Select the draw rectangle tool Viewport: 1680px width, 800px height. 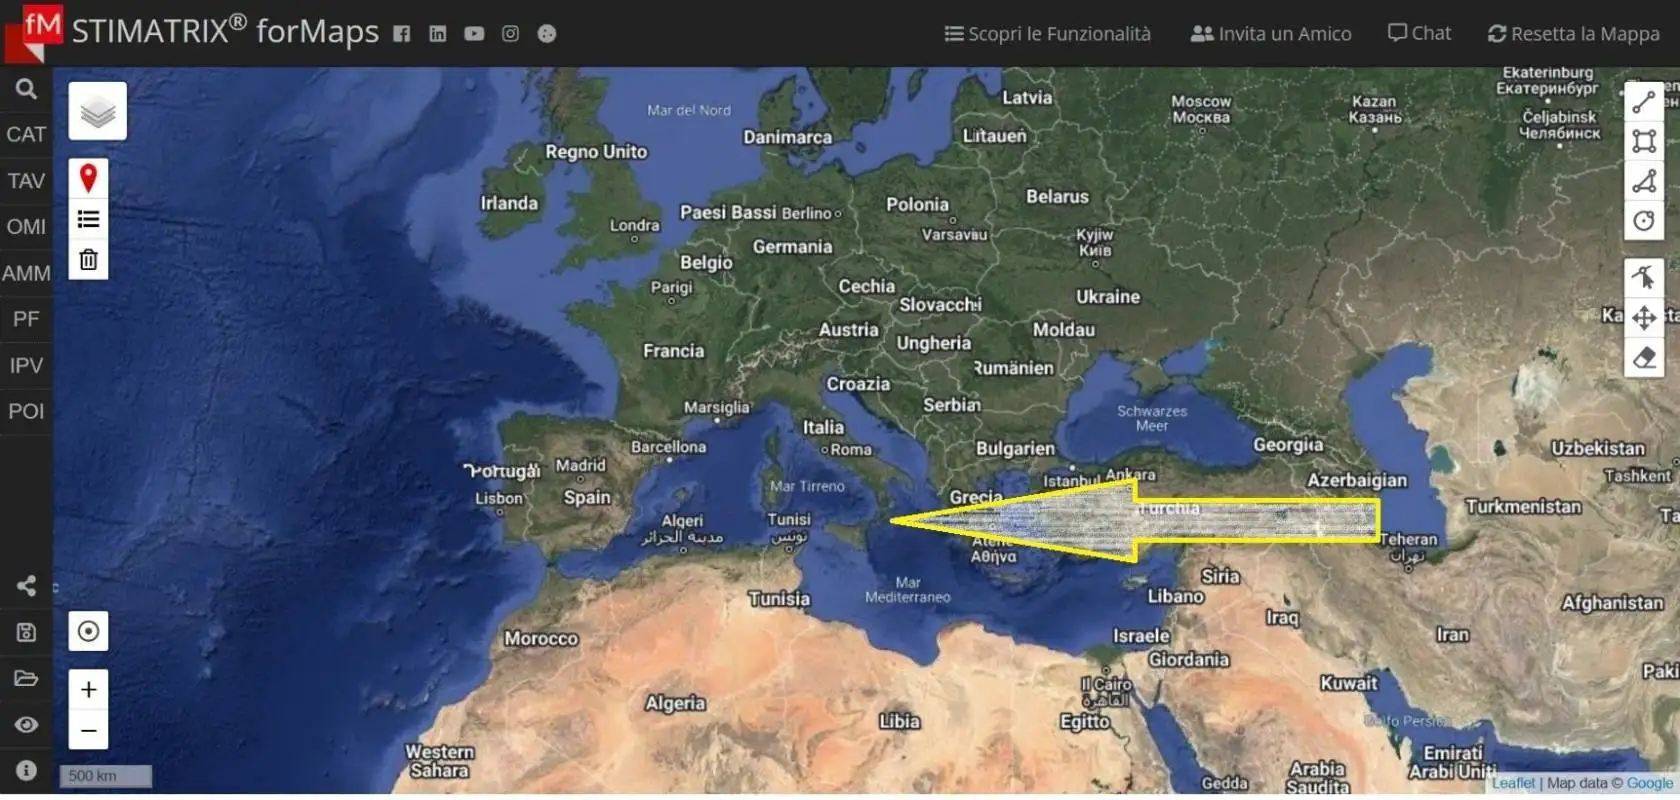pos(1644,141)
